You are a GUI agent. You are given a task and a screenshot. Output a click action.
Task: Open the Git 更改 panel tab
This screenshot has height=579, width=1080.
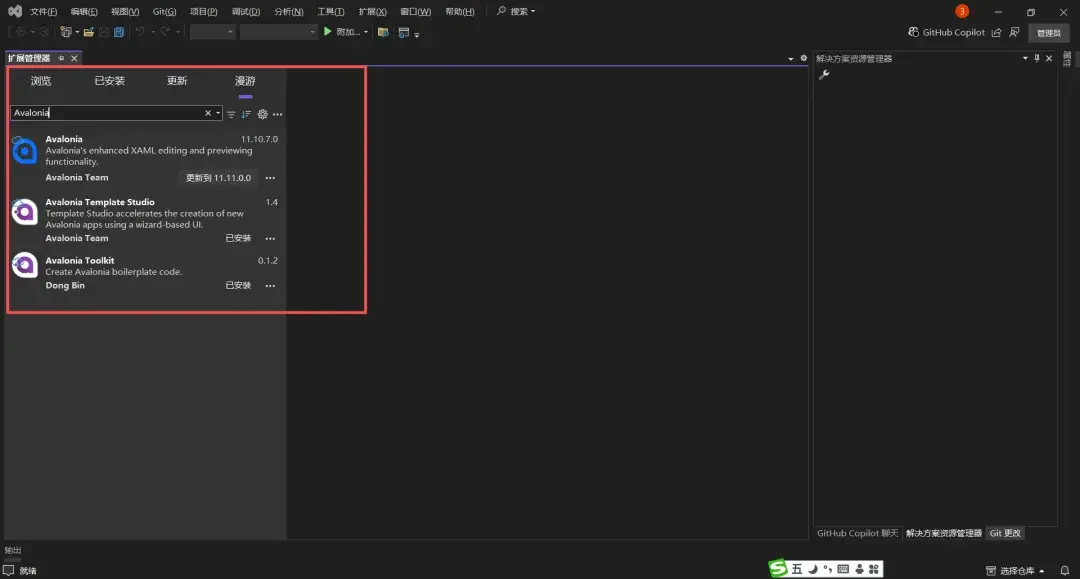pos(1004,533)
